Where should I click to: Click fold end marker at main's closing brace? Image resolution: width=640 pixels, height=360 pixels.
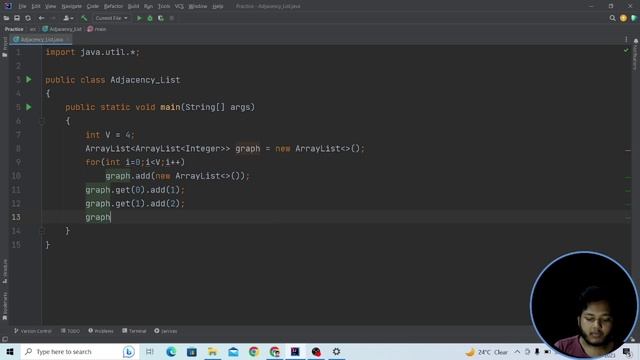tap(42, 231)
